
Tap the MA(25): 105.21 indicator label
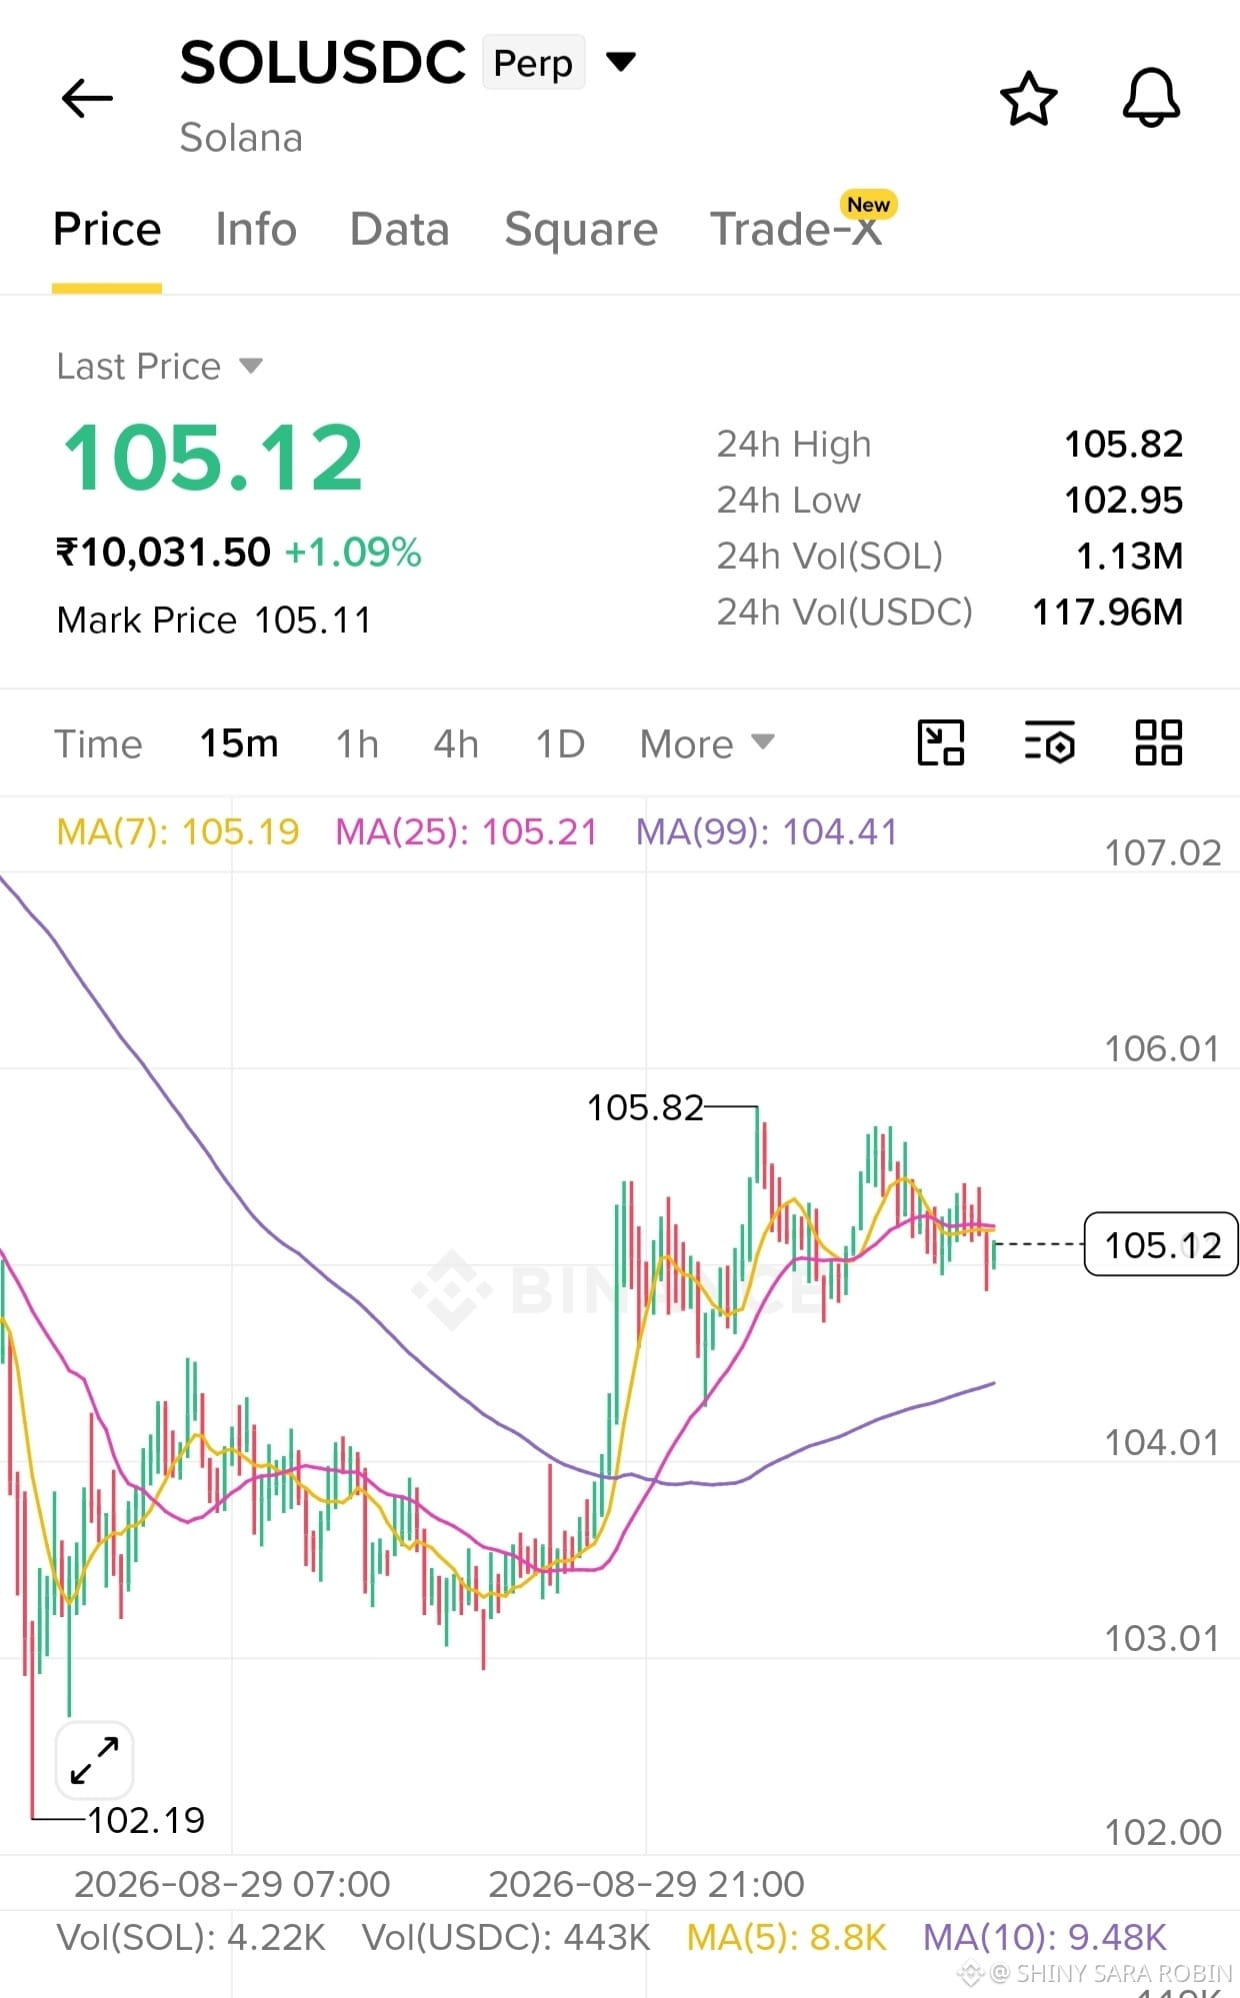466,832
